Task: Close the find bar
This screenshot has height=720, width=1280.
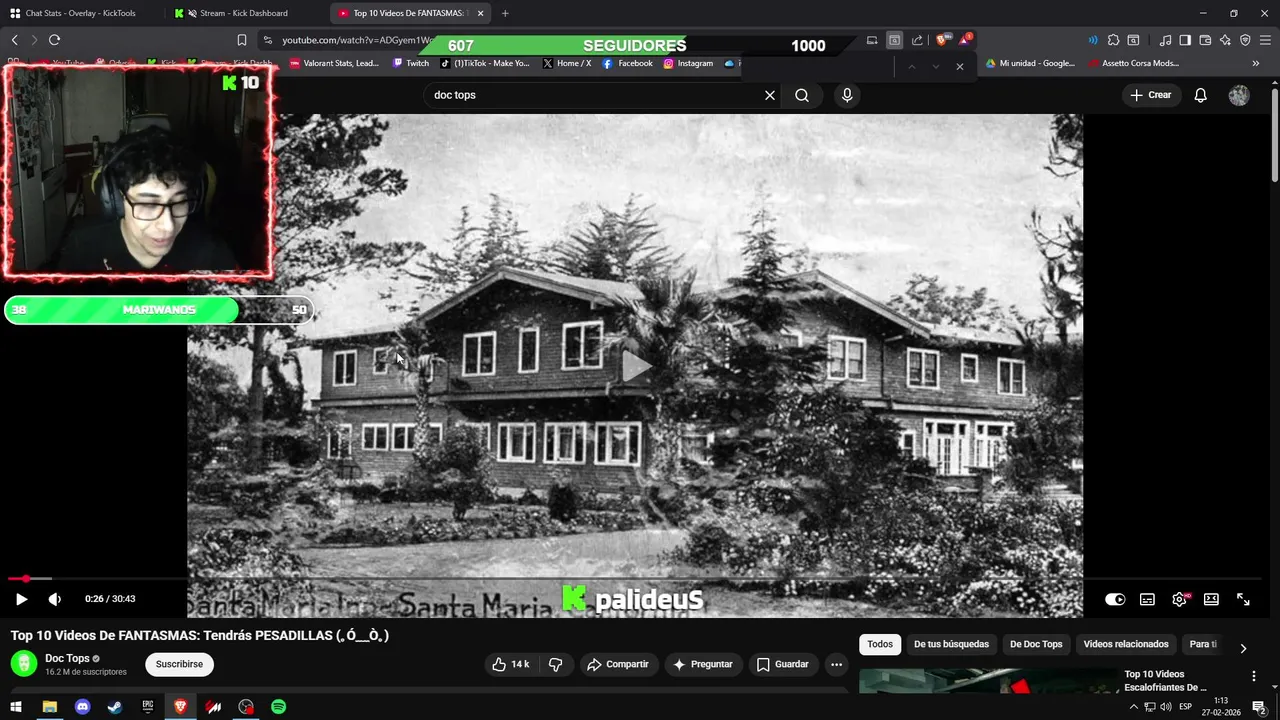Action: coord(960,66)
